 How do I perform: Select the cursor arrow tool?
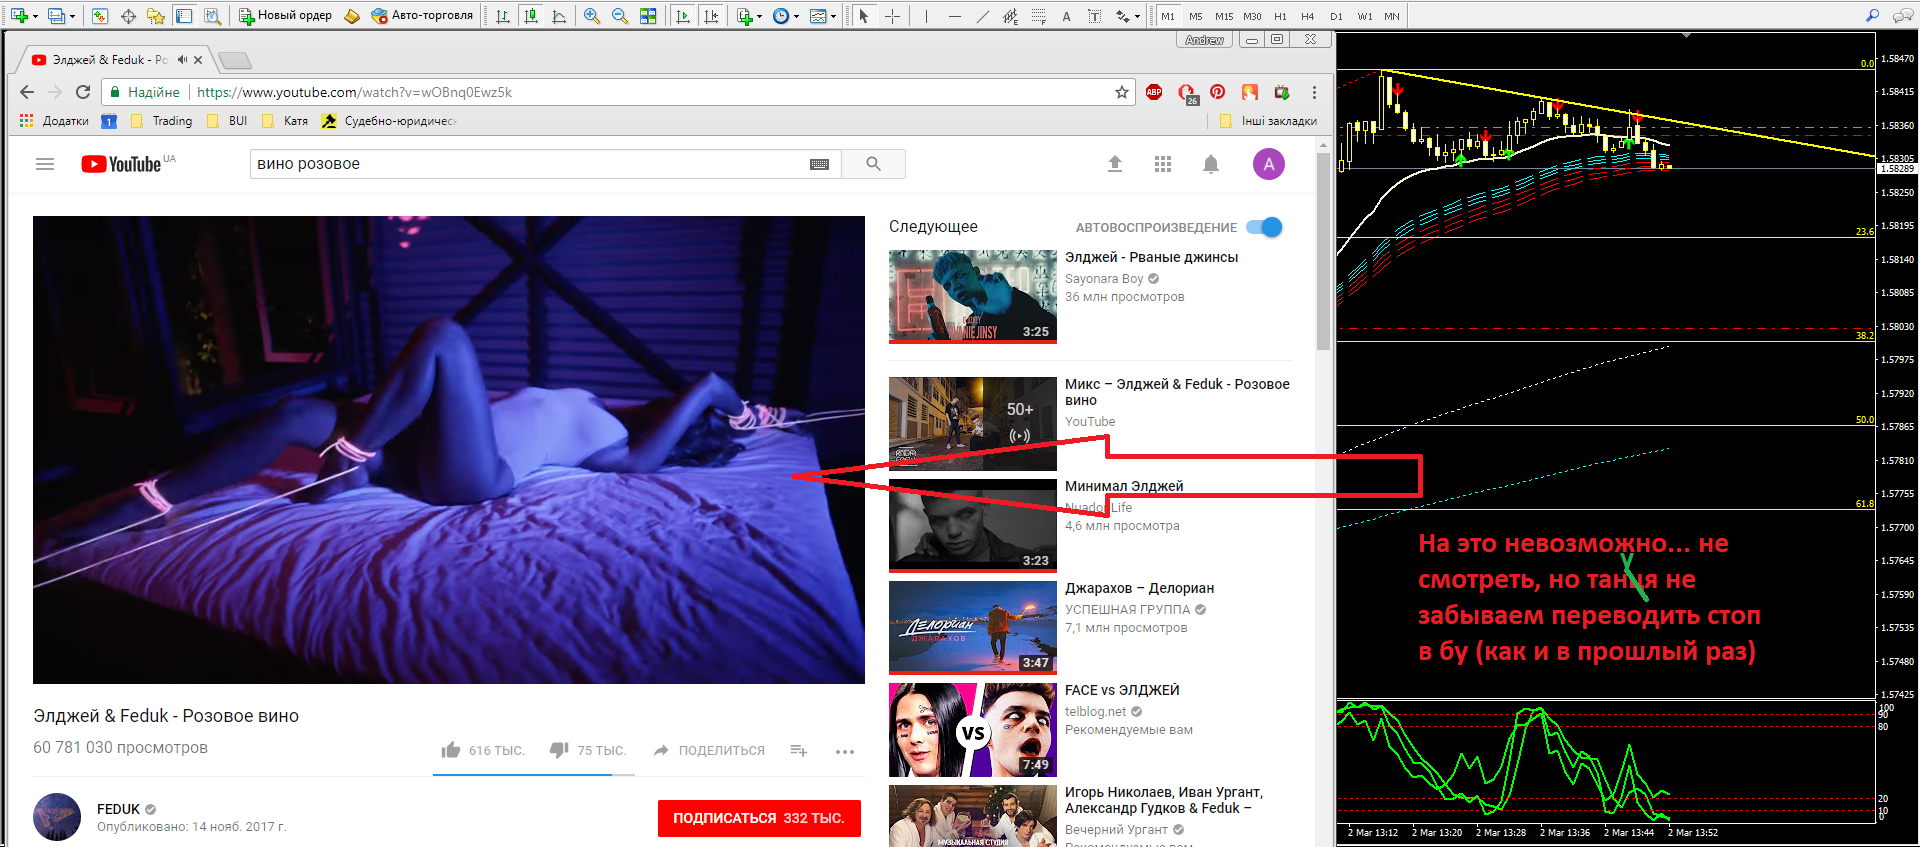click(864, 16)
